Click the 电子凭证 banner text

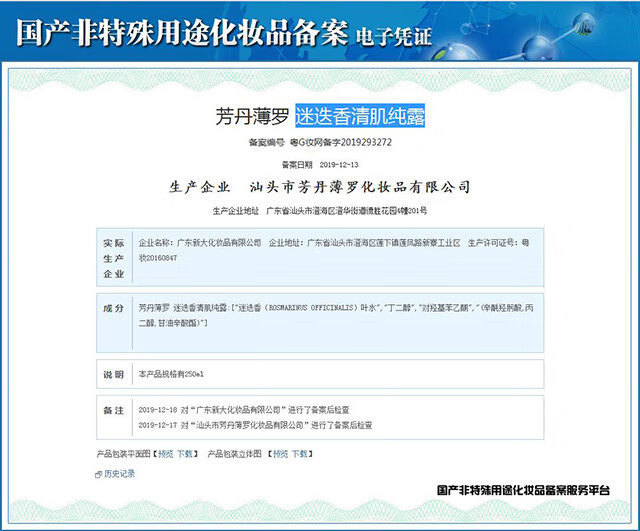pyautogui.click(x=393, y=37)
